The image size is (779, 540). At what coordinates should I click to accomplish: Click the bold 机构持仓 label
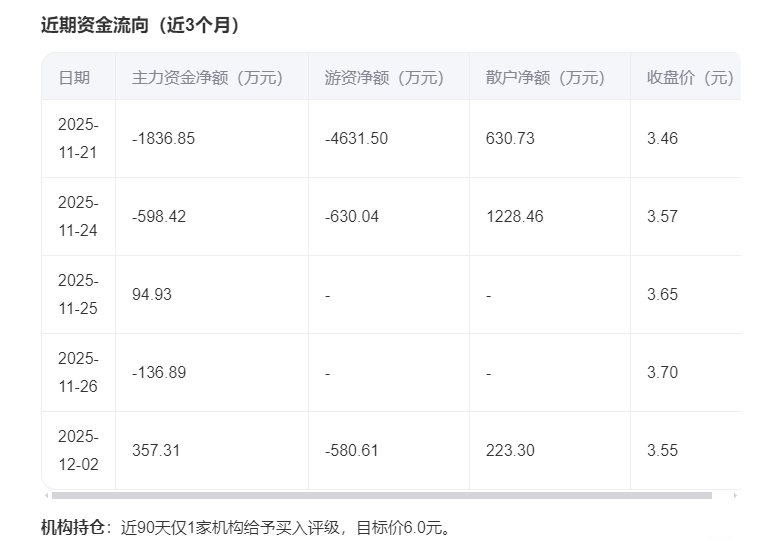71,526
